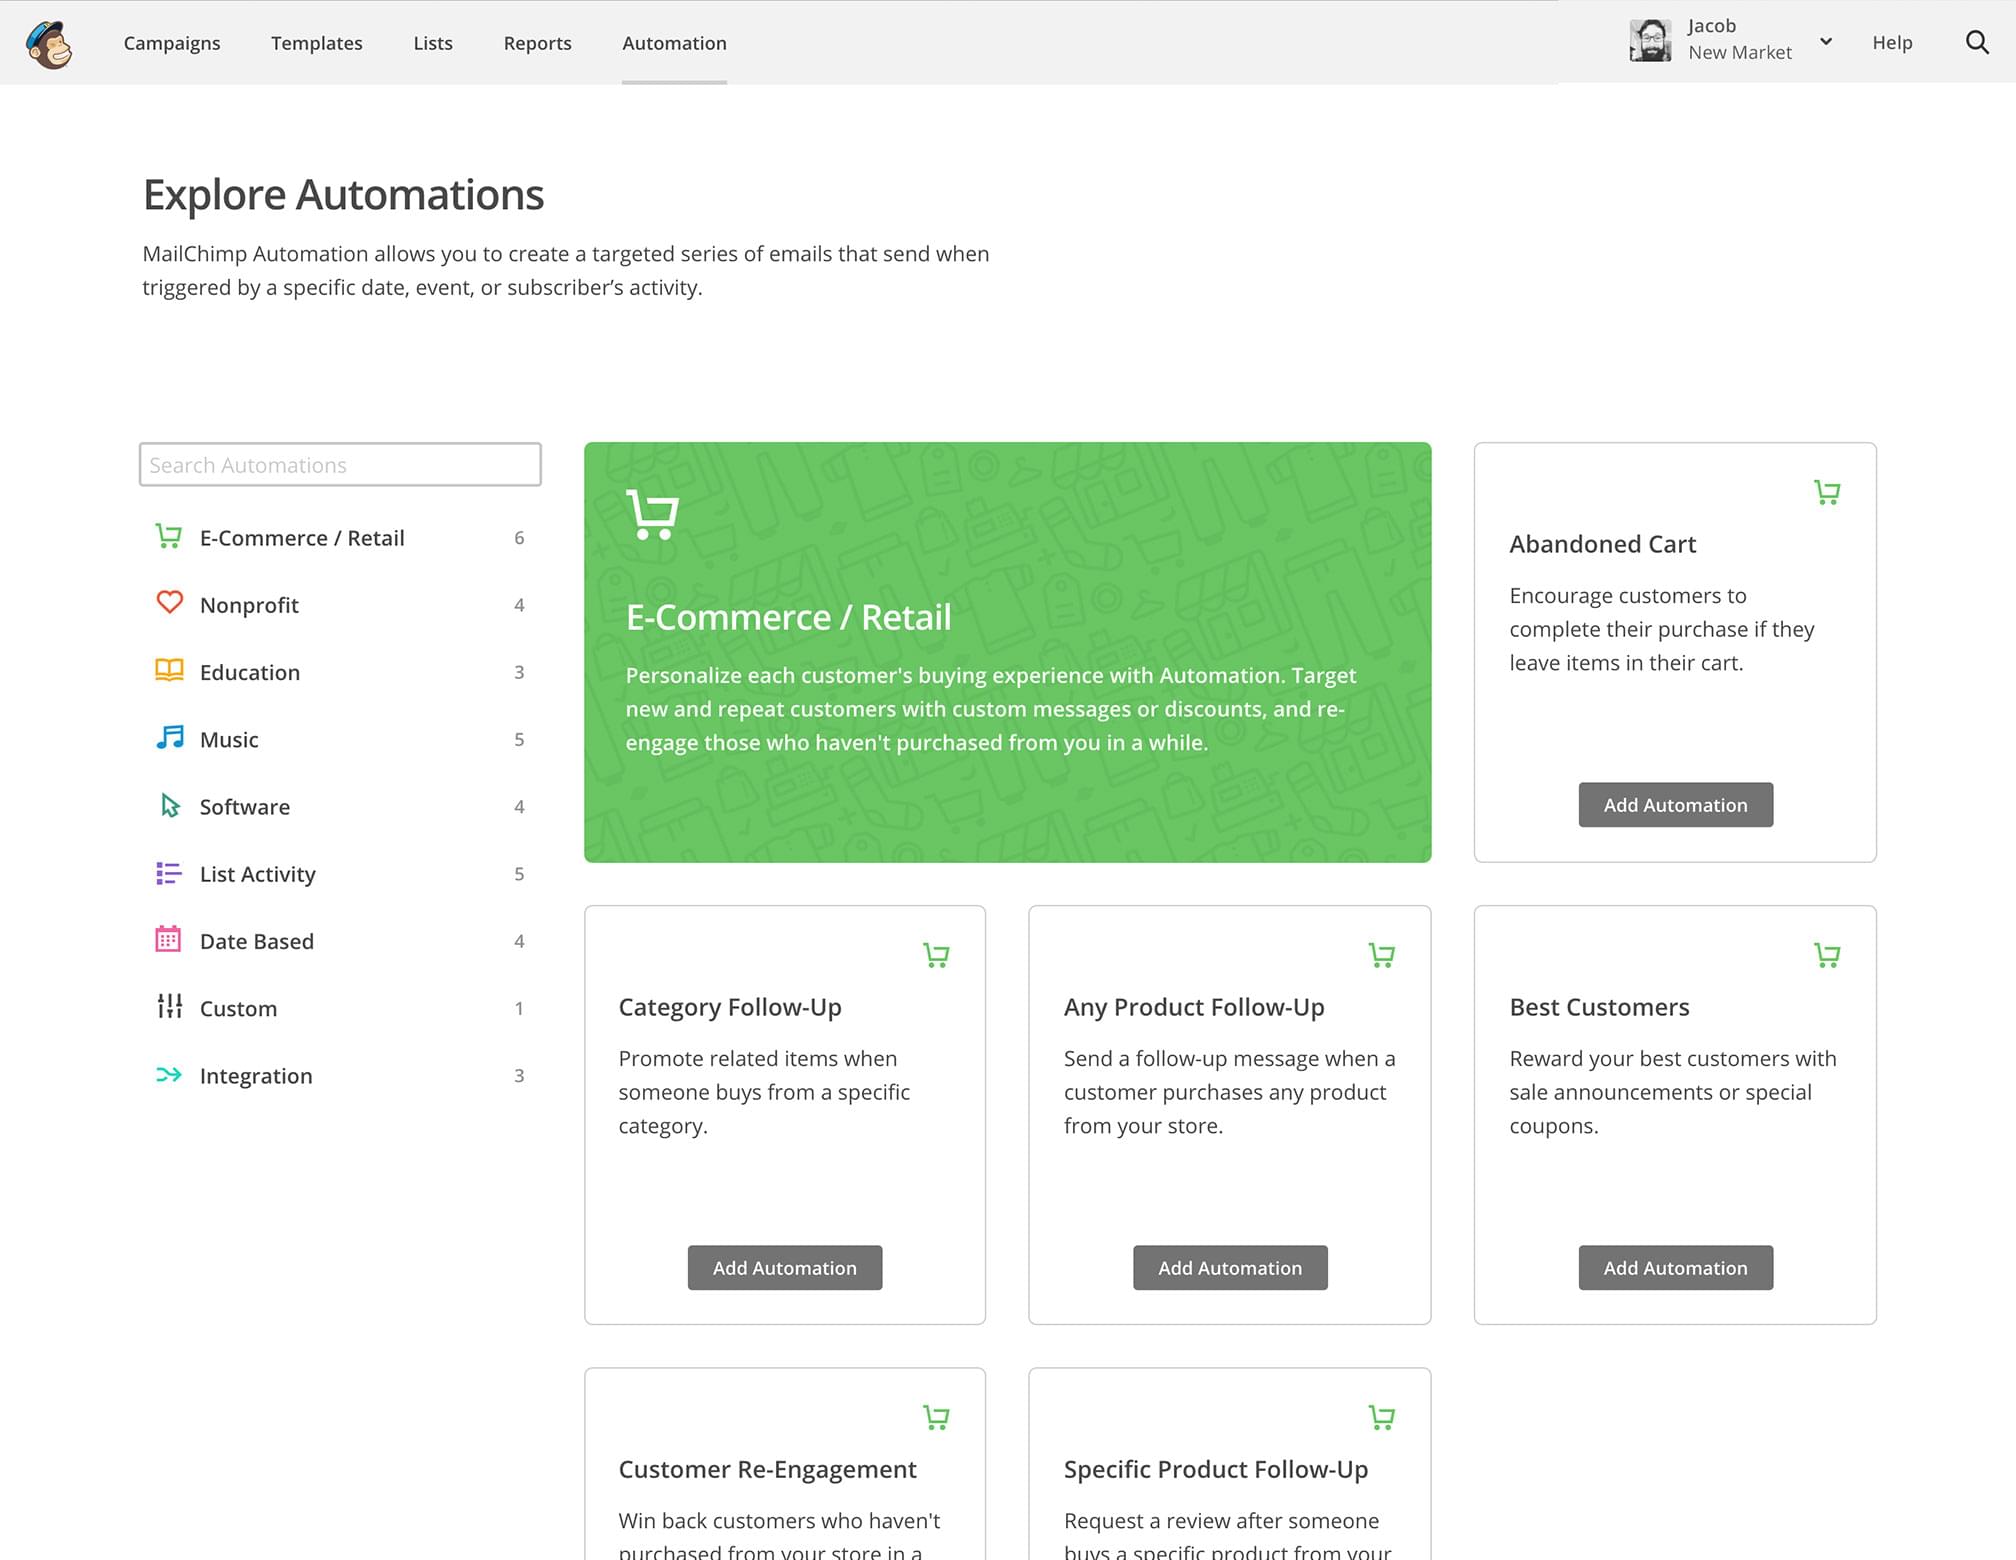Click the Education book icon in sidebar
Image resolution: width=2016 pixels, height=1560 pixels.
coord(167,670)
